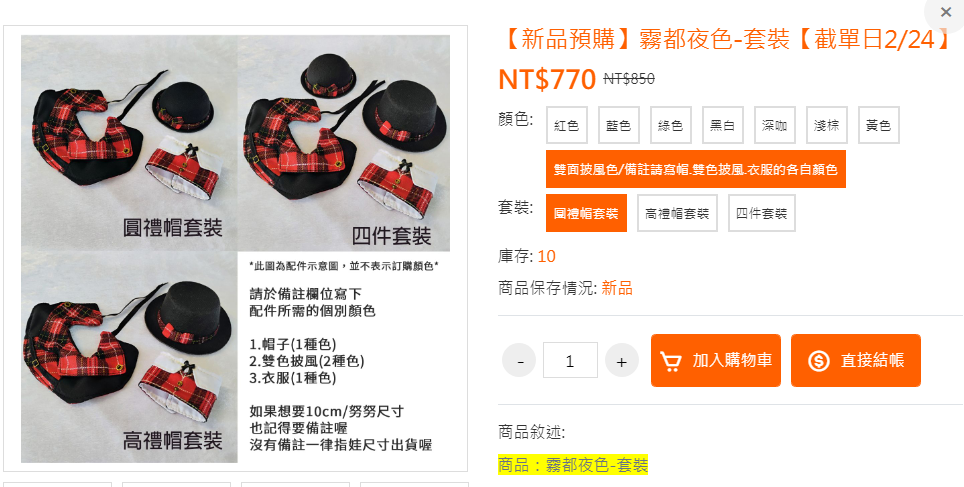Choose the 四件套裝 set option
This screenshot has height=487, width=964.
[762, 213]
